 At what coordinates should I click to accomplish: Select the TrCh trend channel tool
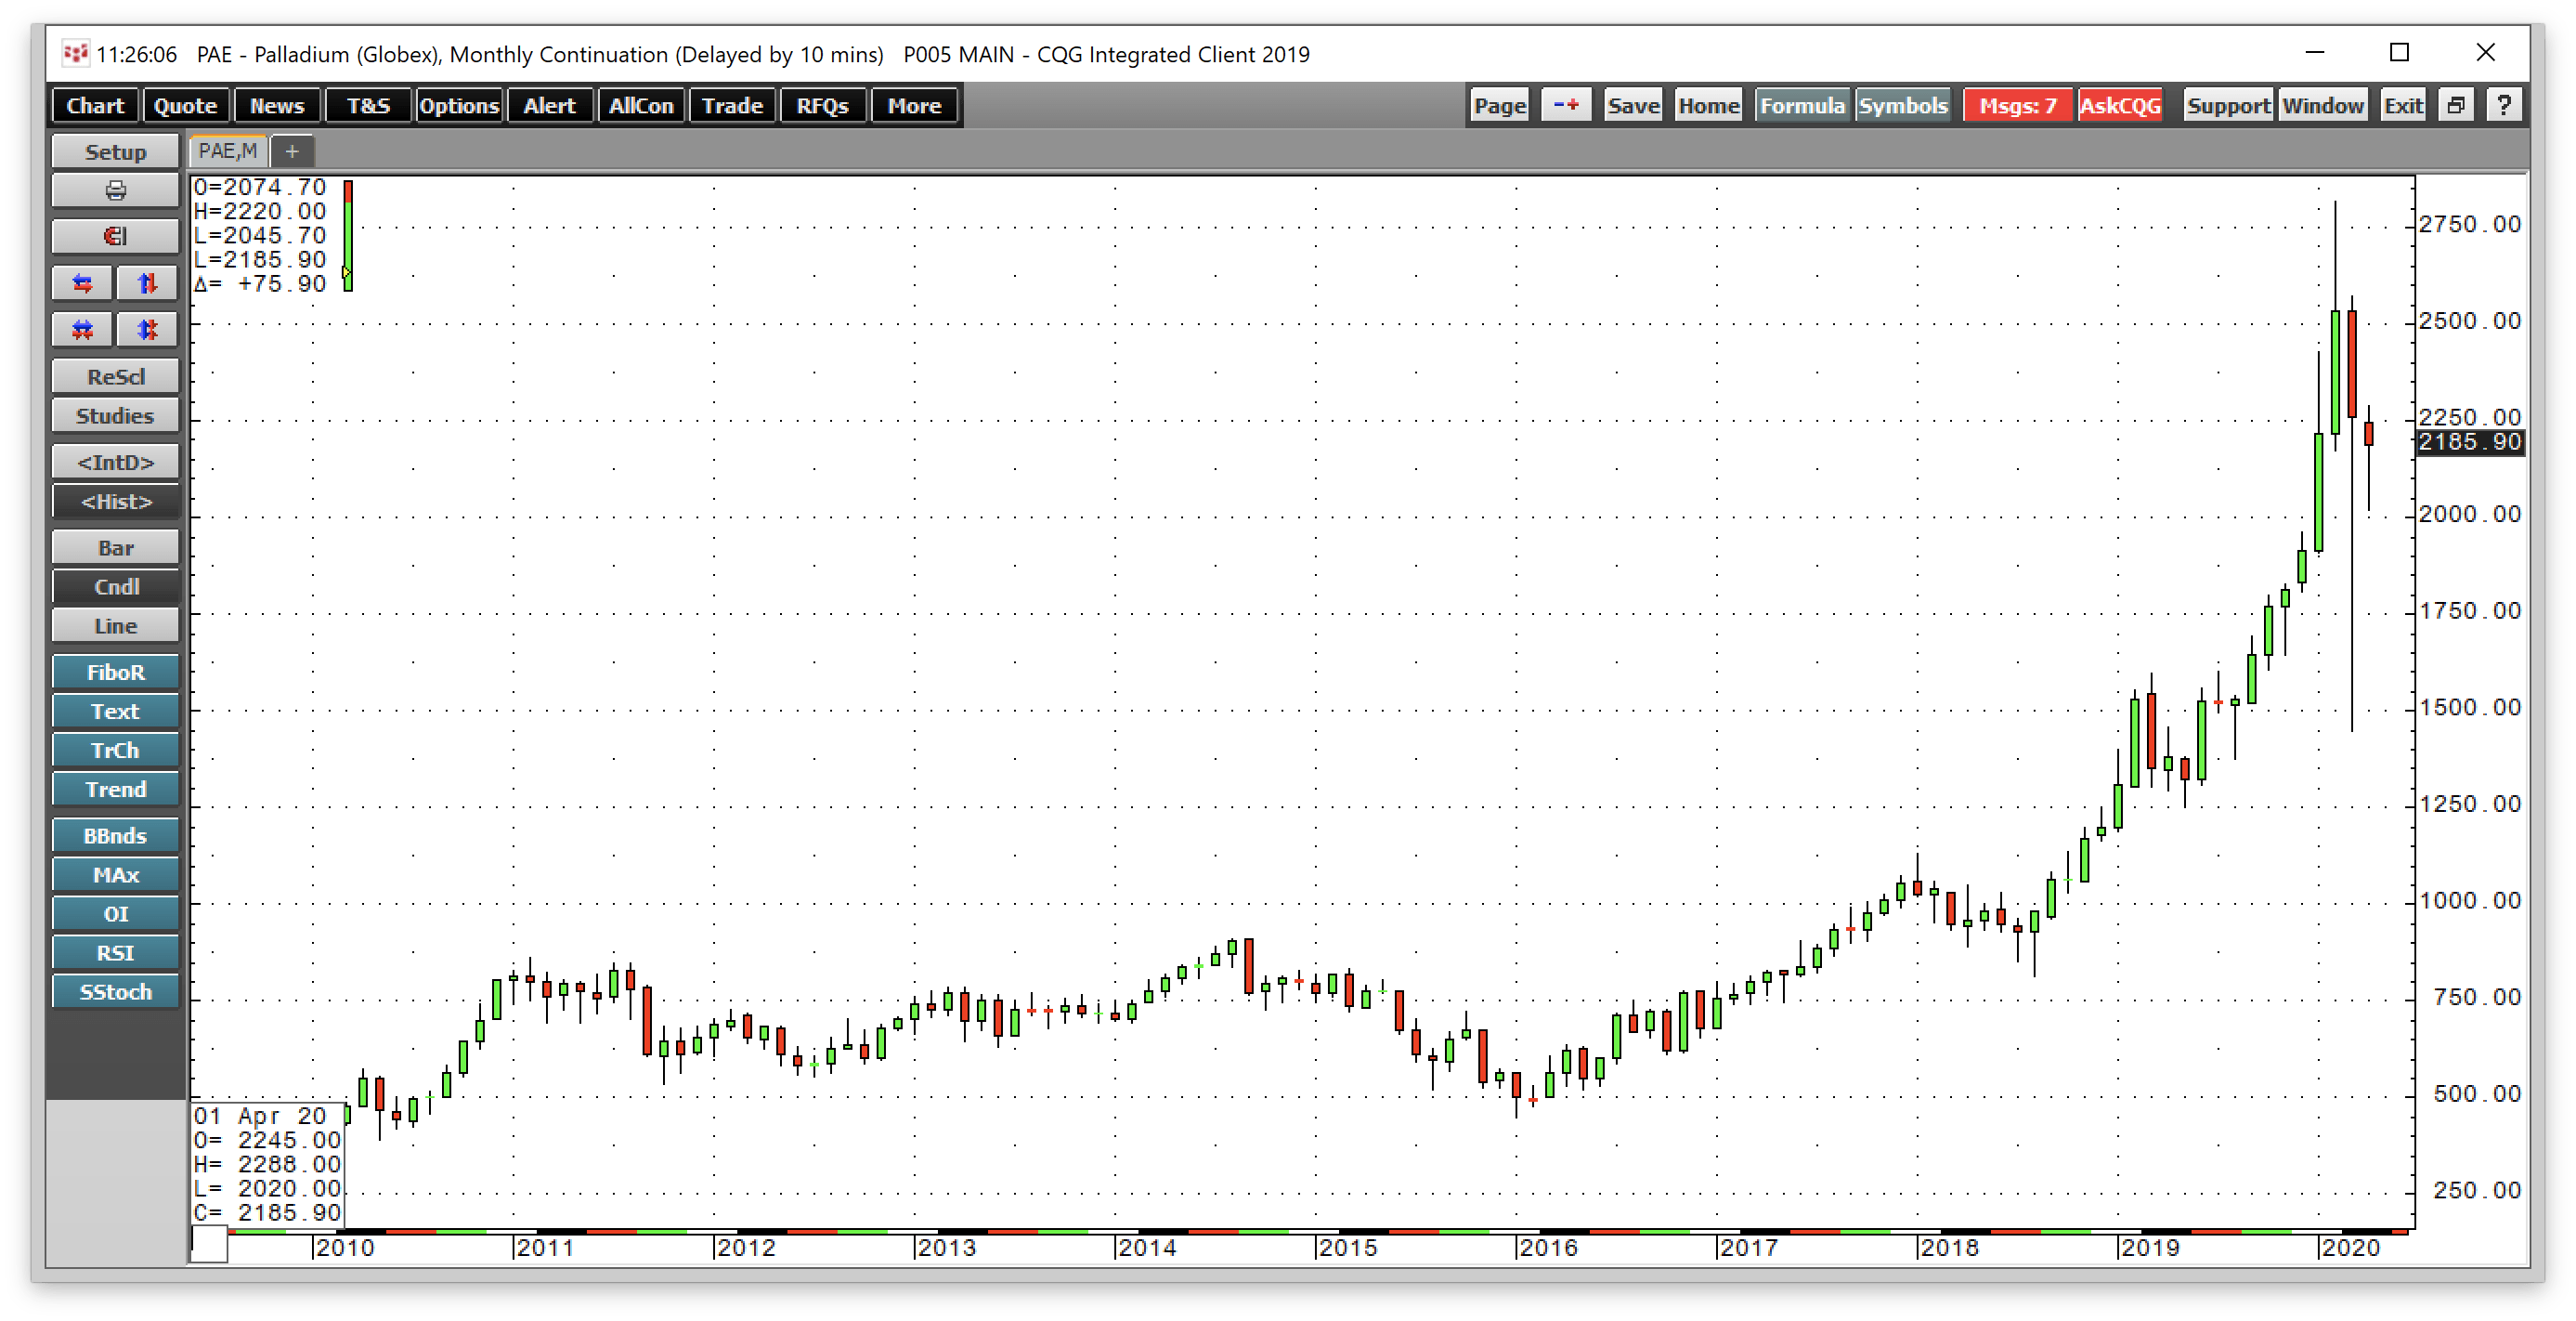115,750
